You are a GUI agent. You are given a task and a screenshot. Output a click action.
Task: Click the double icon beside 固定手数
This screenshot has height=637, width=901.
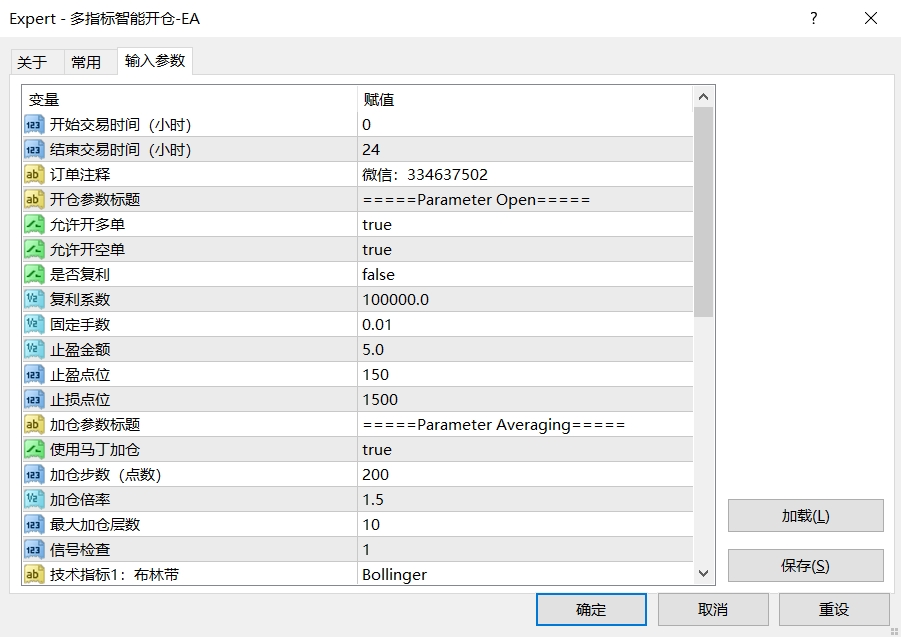(x=34, y=325)
